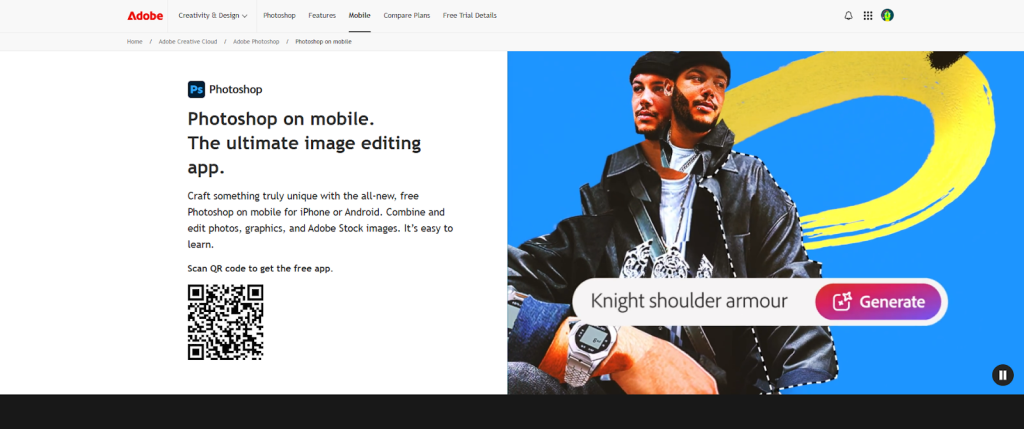Click the Scan QR code instruction text
1024x429 pixels.
tap(260, 268)
